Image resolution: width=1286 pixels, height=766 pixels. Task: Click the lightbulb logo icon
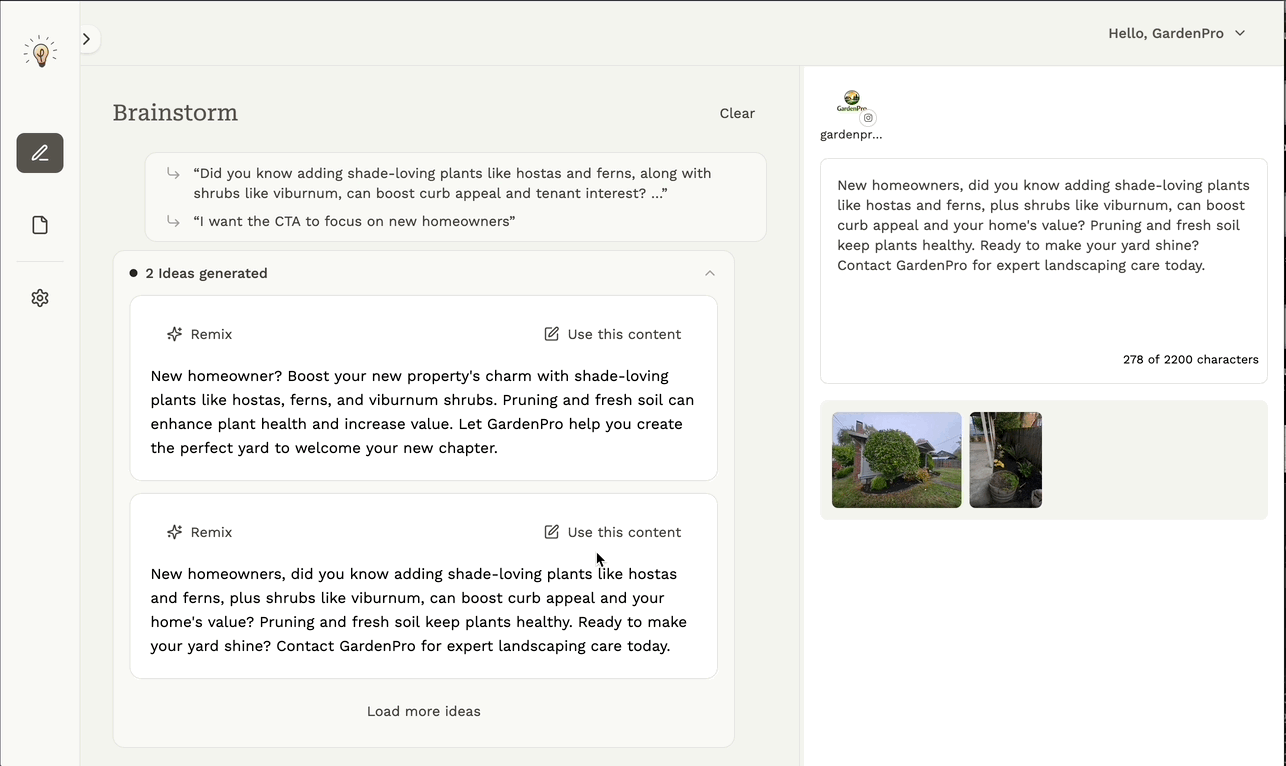[x=40, y=52]
